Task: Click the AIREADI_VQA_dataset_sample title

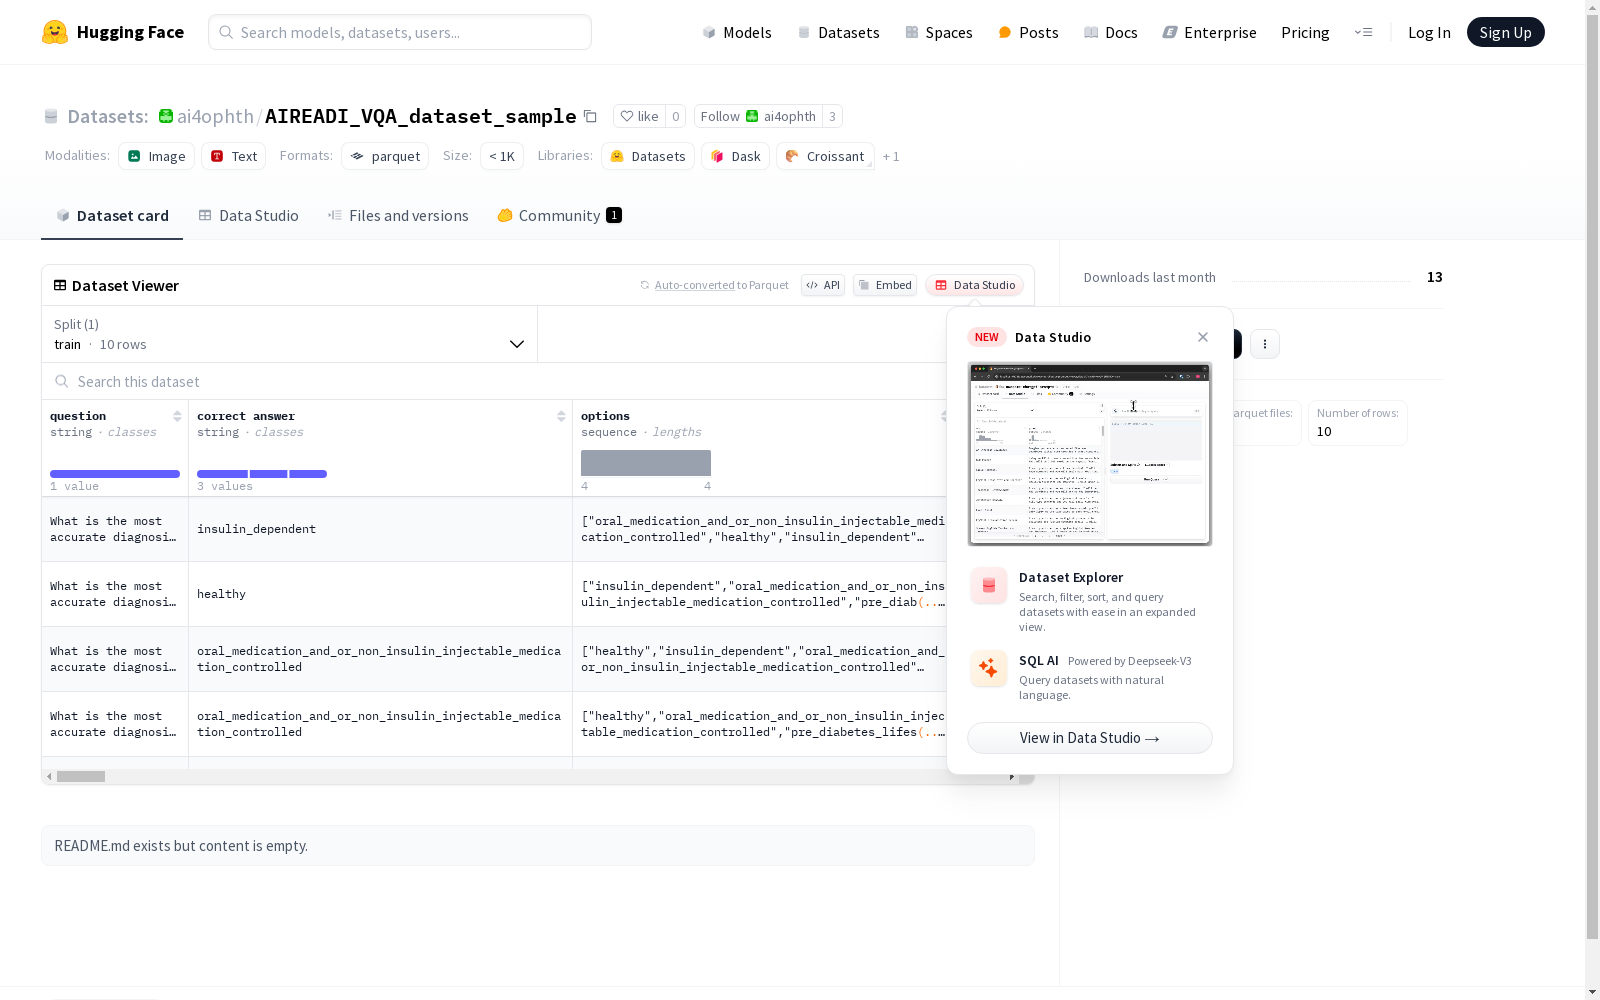Action: pyautogui.click(x=420, y=116)
